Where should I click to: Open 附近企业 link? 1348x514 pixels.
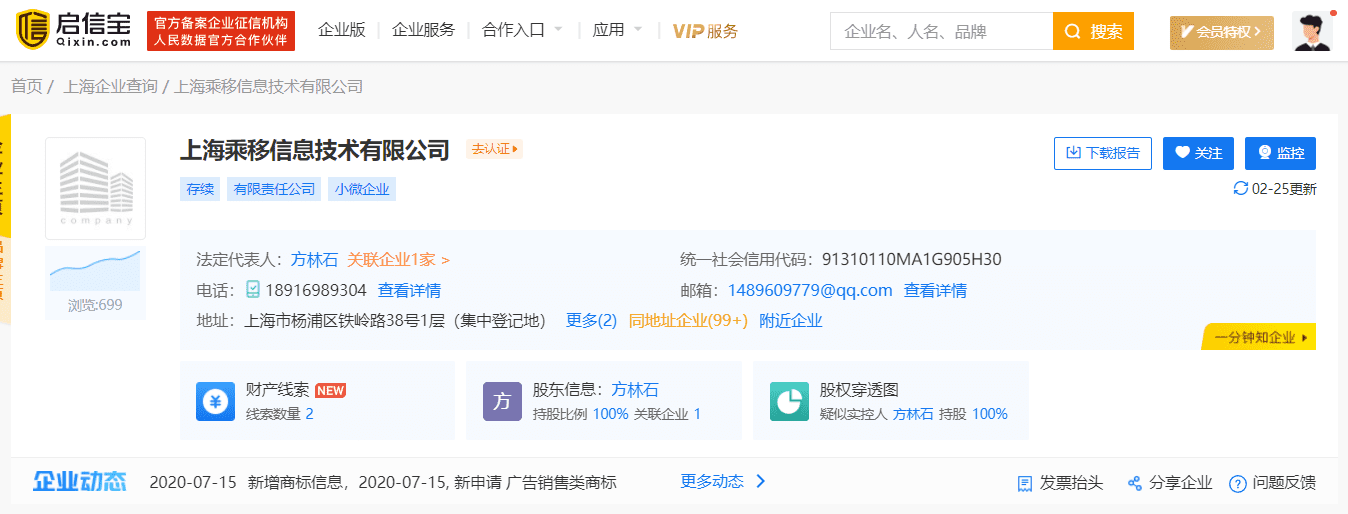click(791, 321)
